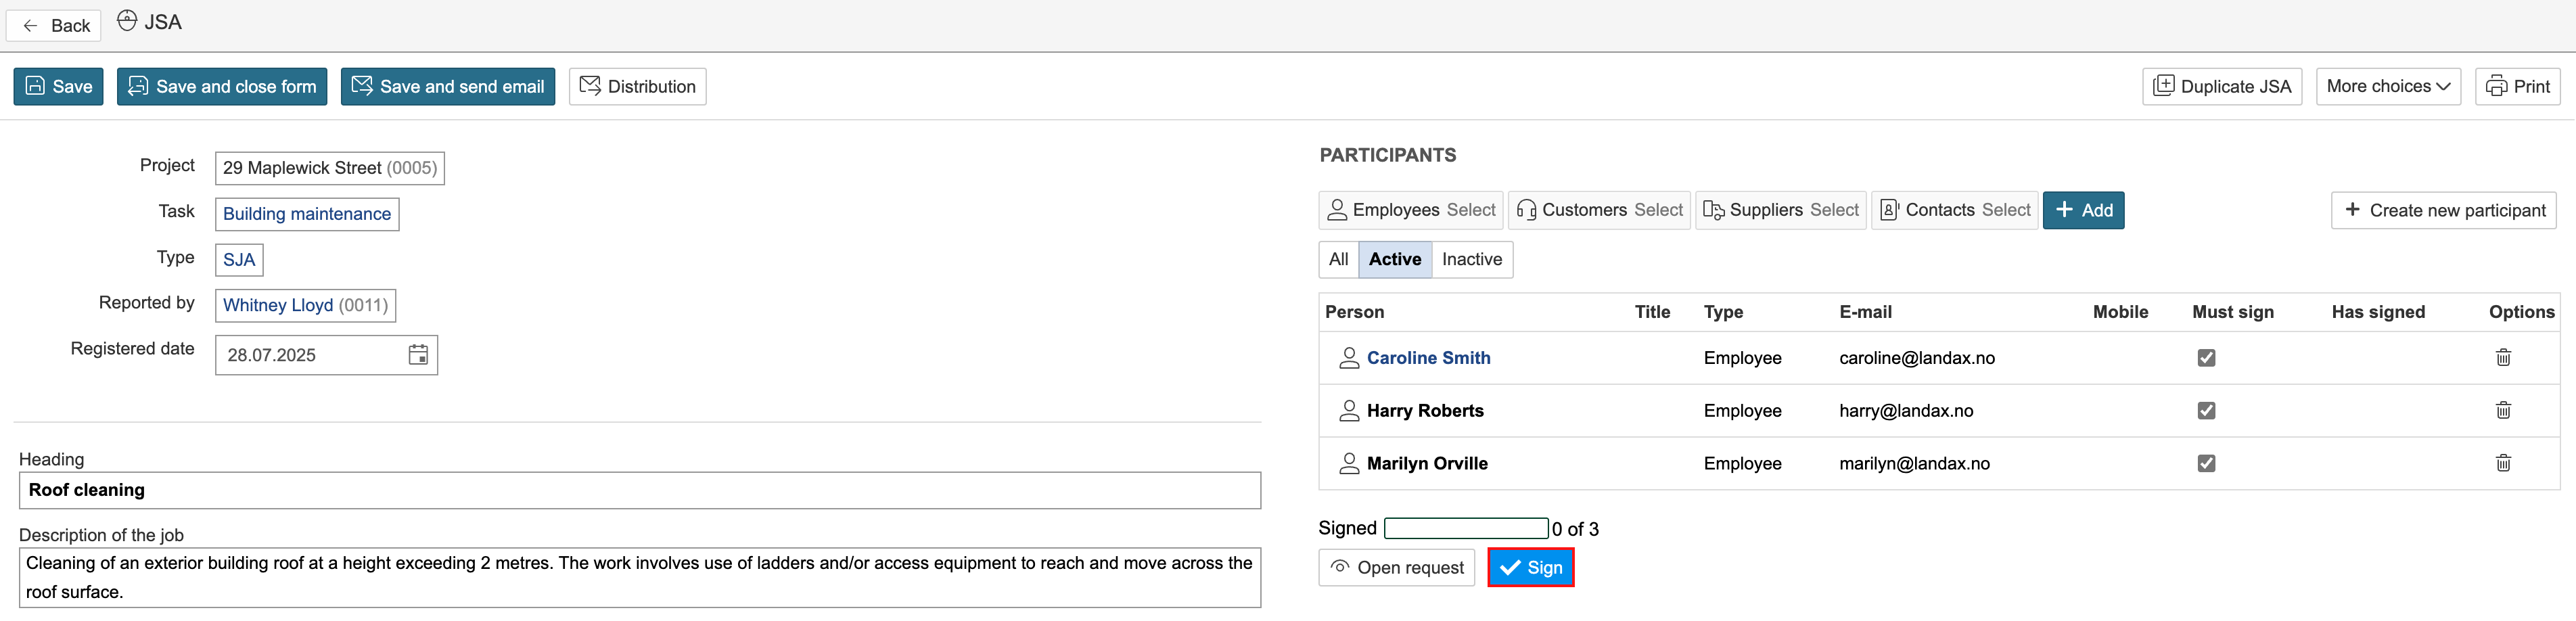Delete Caroline Smith with trash icon
The height and width of the screenshot is (621, 2576).
[x=2502, y=358]
